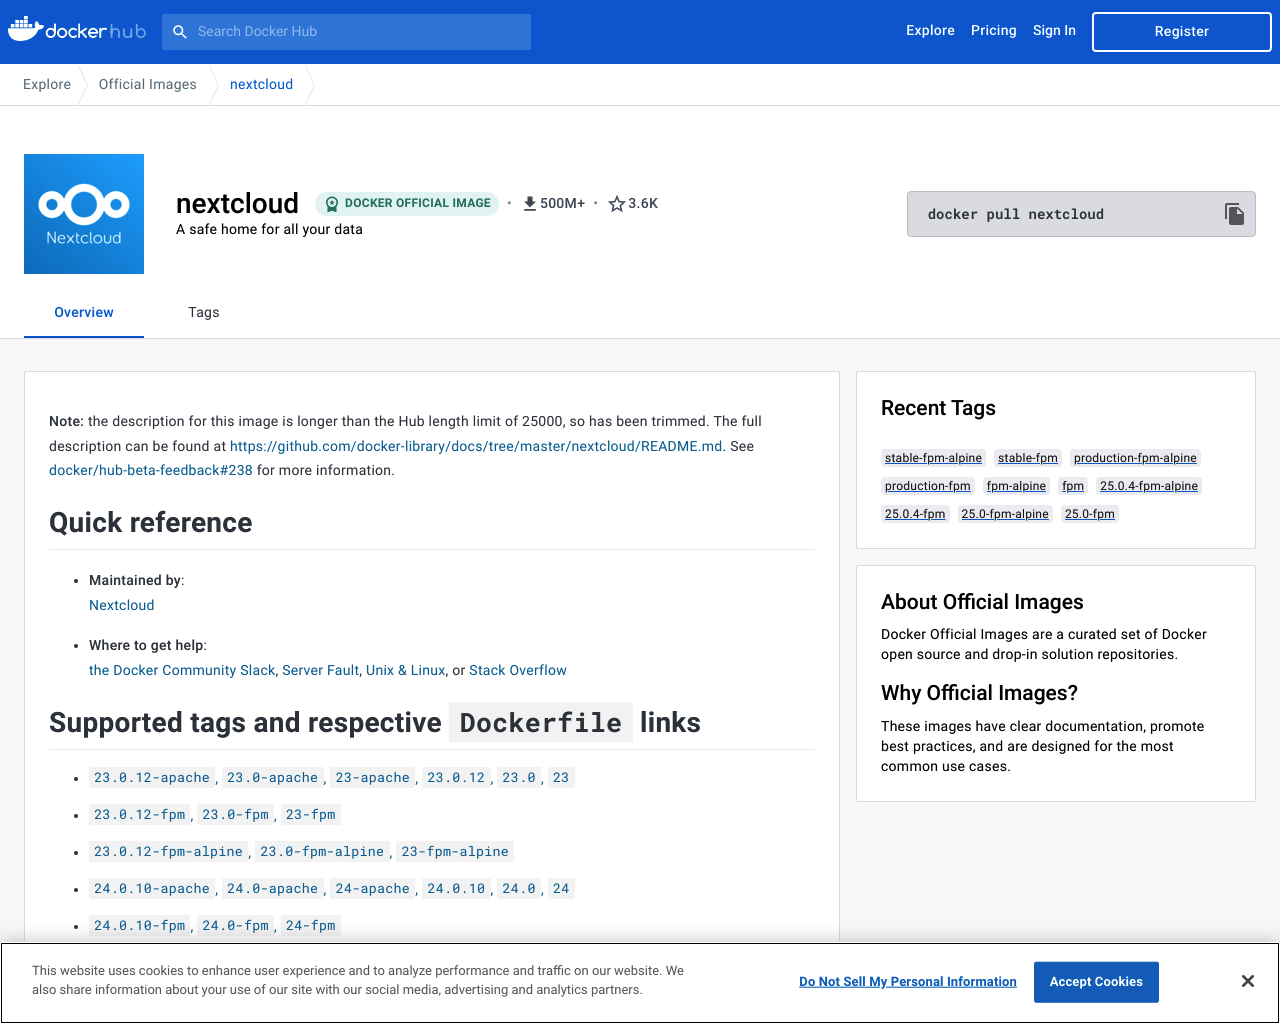The image size is (1280, 1024).
Task: Click the docker pull nextcloud command box
Action: tap(1081, 214)
